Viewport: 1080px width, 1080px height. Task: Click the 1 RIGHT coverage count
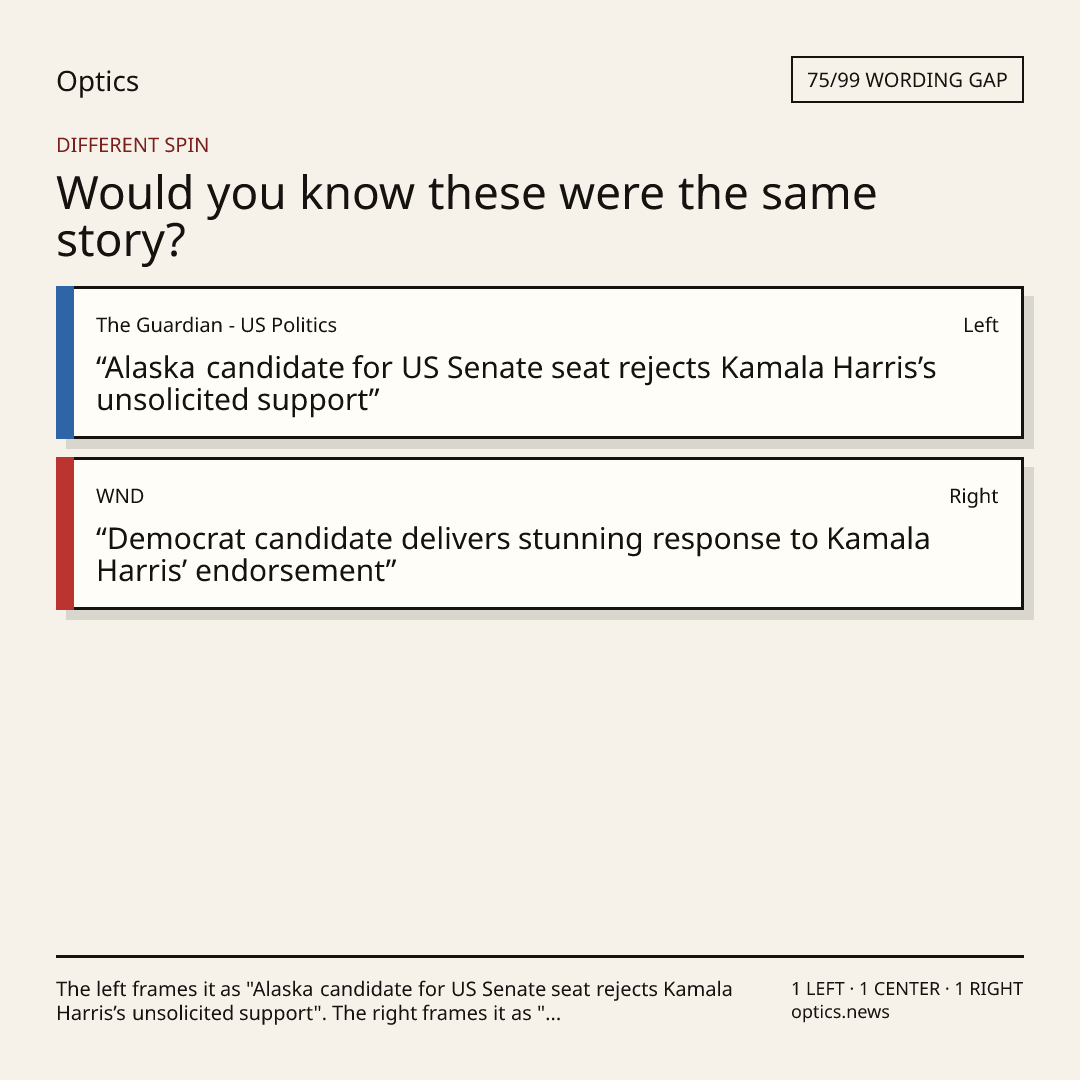coord(988,989)
